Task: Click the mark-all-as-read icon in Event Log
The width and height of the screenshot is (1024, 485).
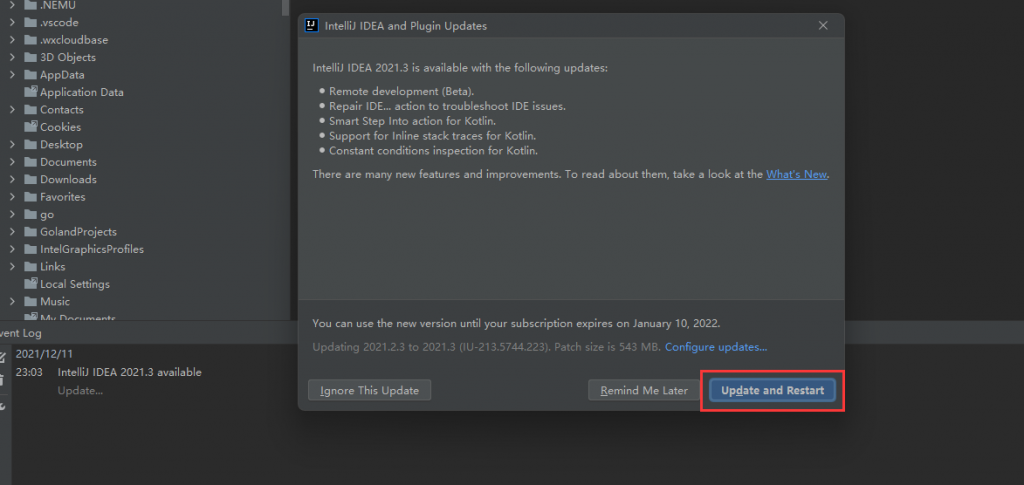Action: point(3,357)
